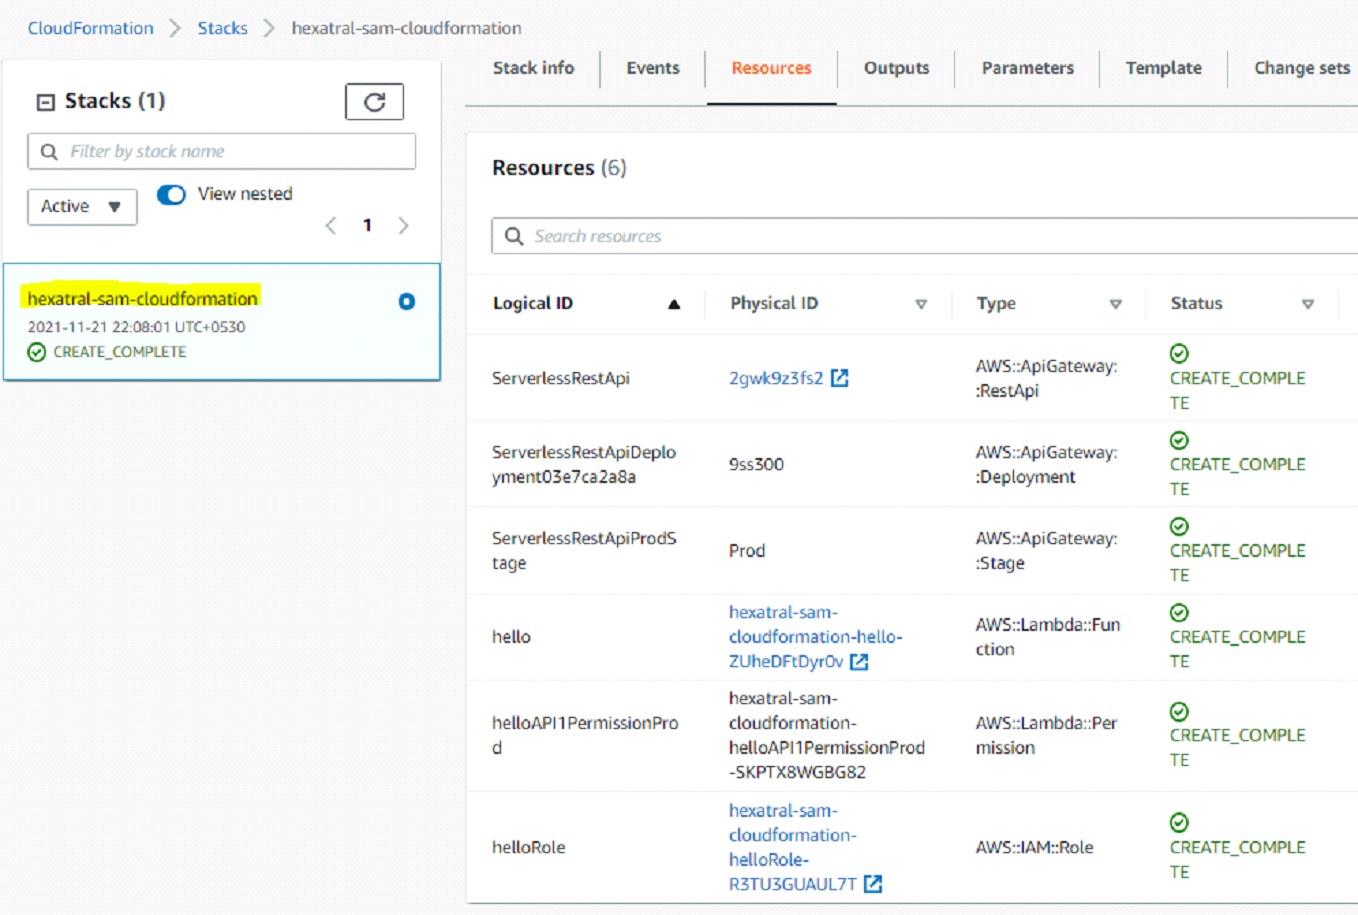
Task: Click the CloudFormation breadcrumb link
Action: (90, 28)
